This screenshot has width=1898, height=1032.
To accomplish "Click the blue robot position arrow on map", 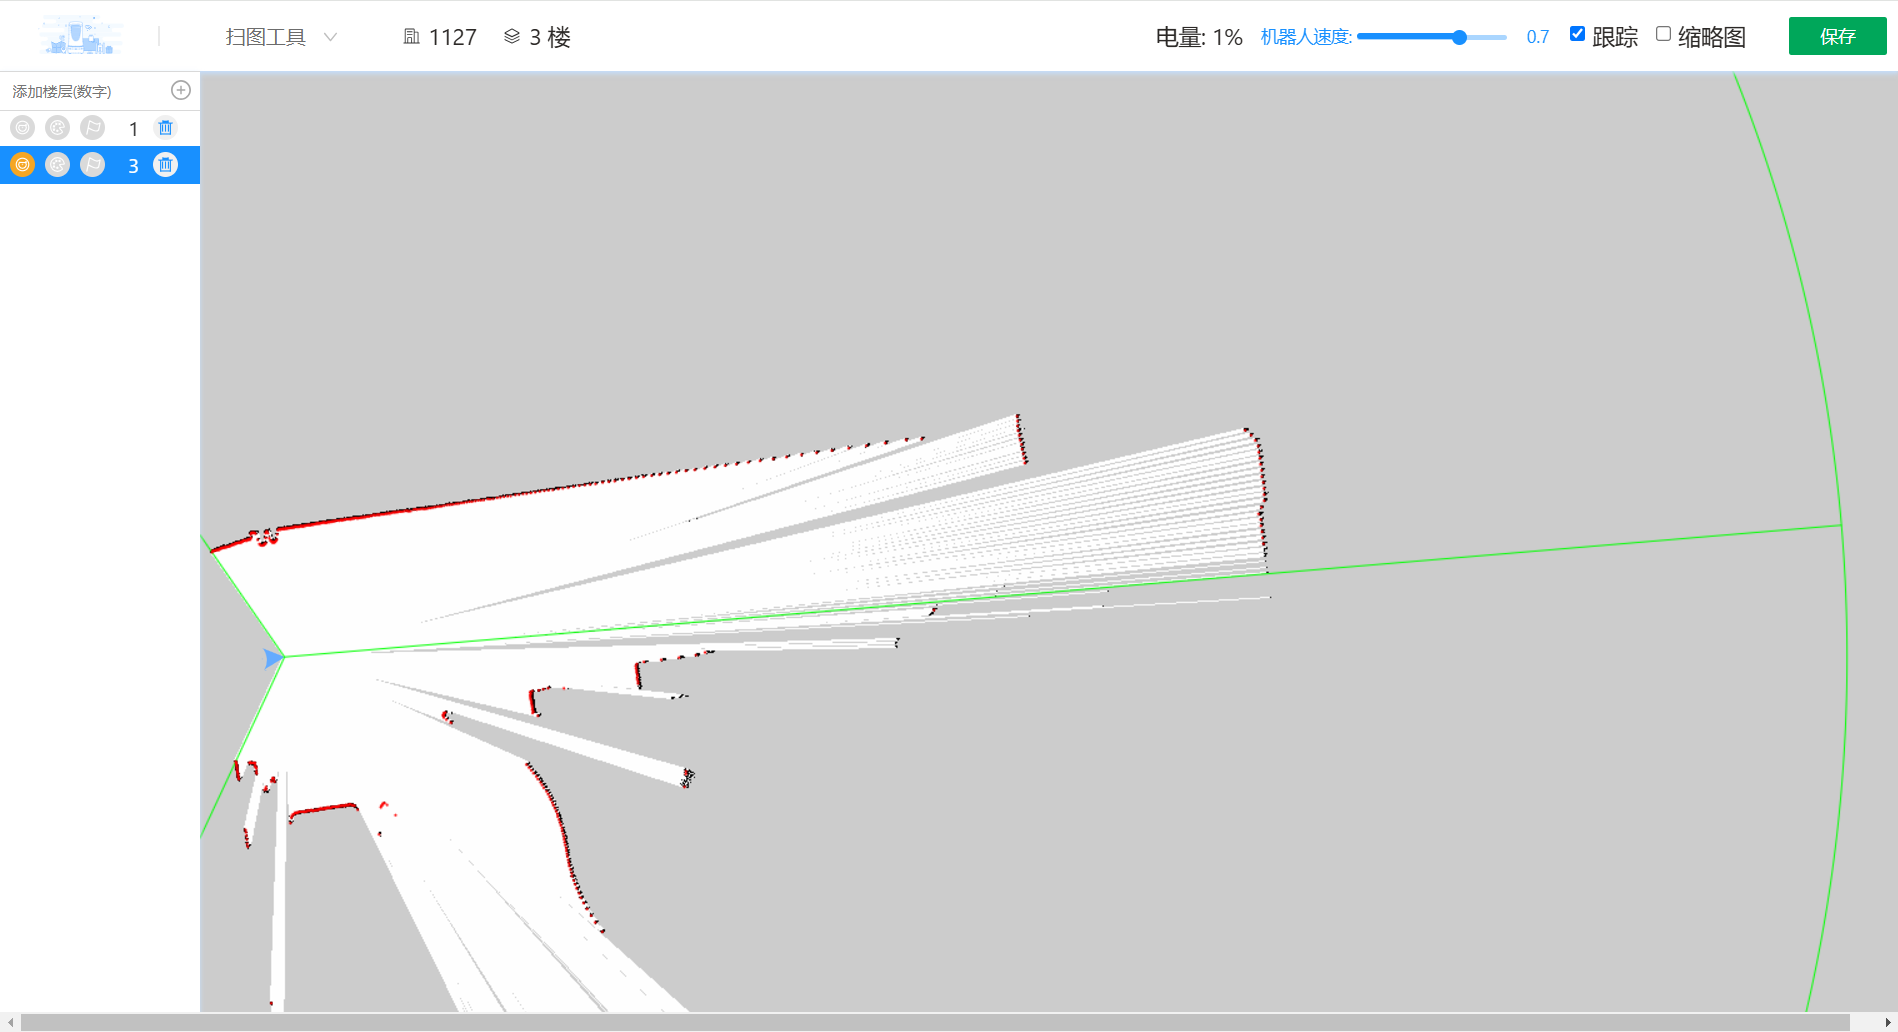I will (273, 658).
